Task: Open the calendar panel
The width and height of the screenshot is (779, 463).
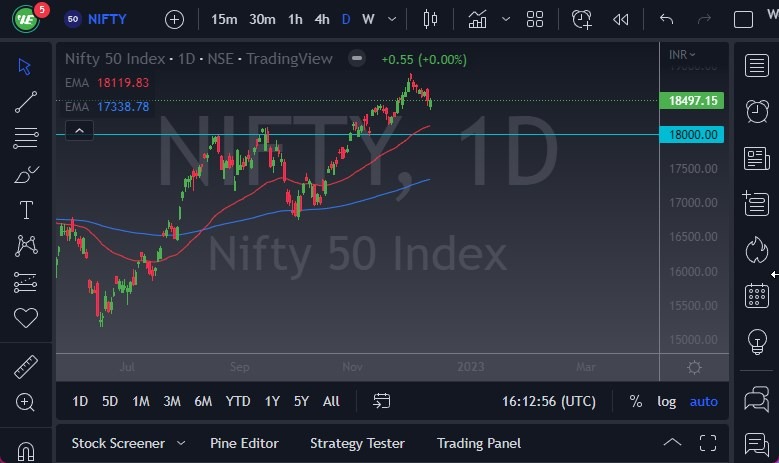Action: (x=757, y=296)
